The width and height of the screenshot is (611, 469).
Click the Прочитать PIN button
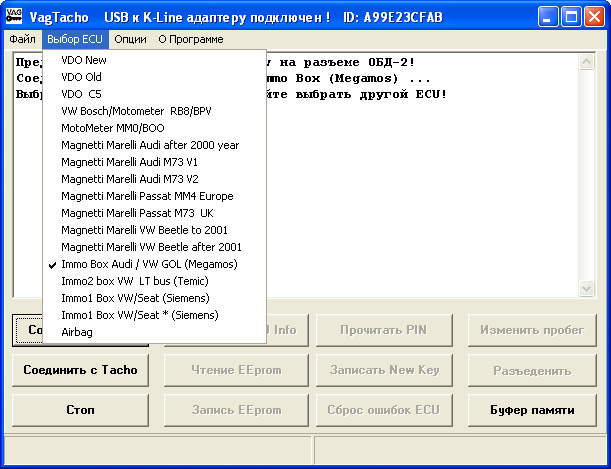pyautogui.click(x=384, y=330)
